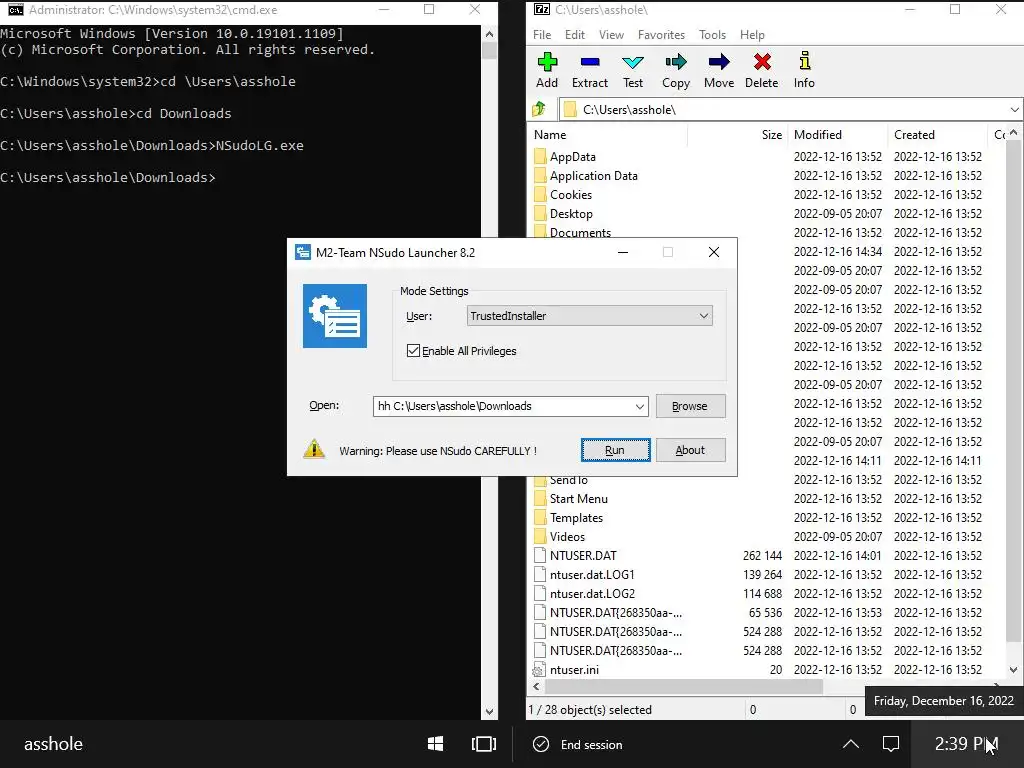Image resolution: width=1024 pixels, height=768 pixels.
Task: Click the Move toolbar icon
Action: [719, 63]
